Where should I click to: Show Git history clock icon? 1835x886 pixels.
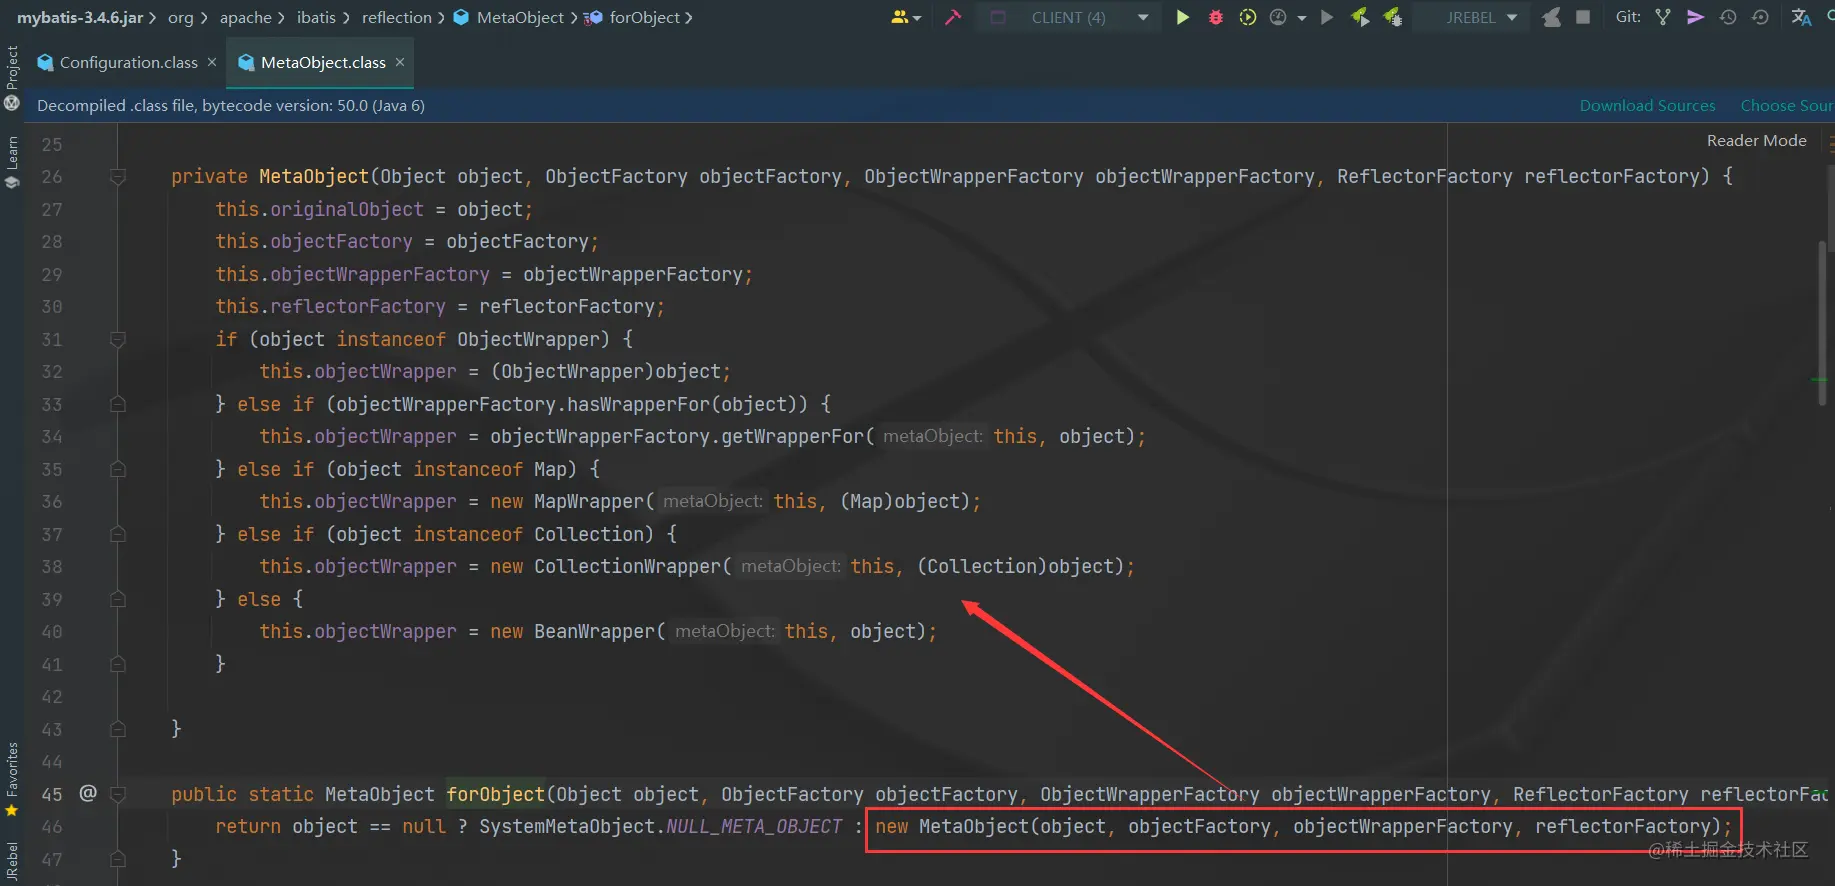point(1728,17)
